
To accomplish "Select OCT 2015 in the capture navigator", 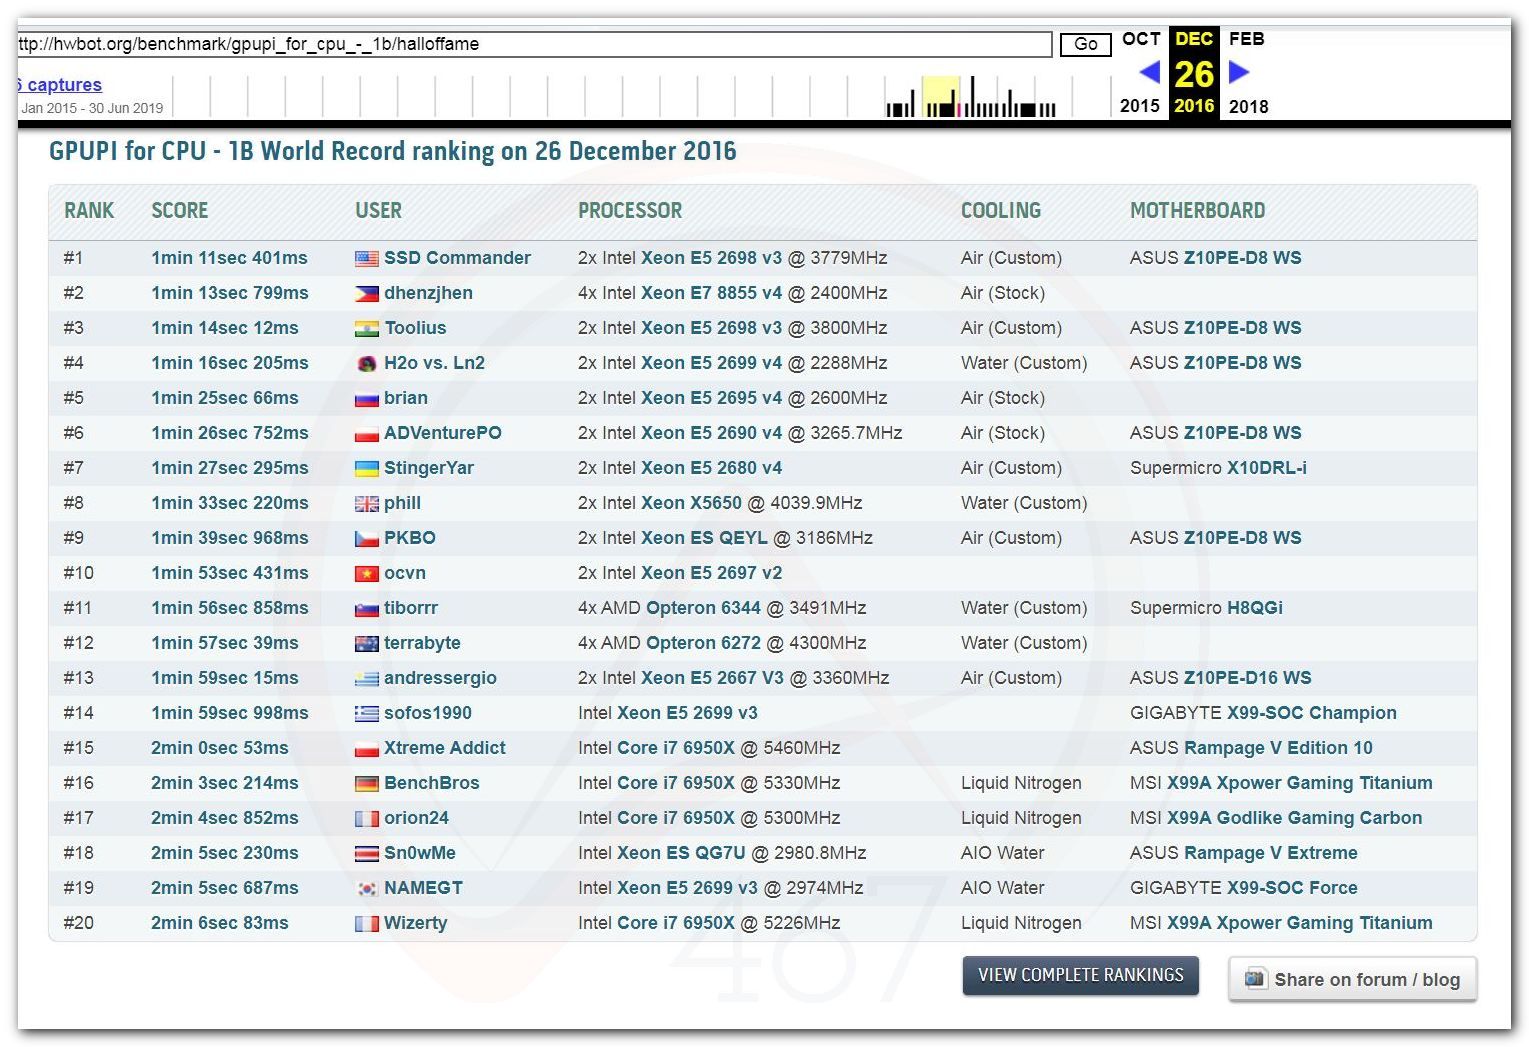I will coord(1140,40).
